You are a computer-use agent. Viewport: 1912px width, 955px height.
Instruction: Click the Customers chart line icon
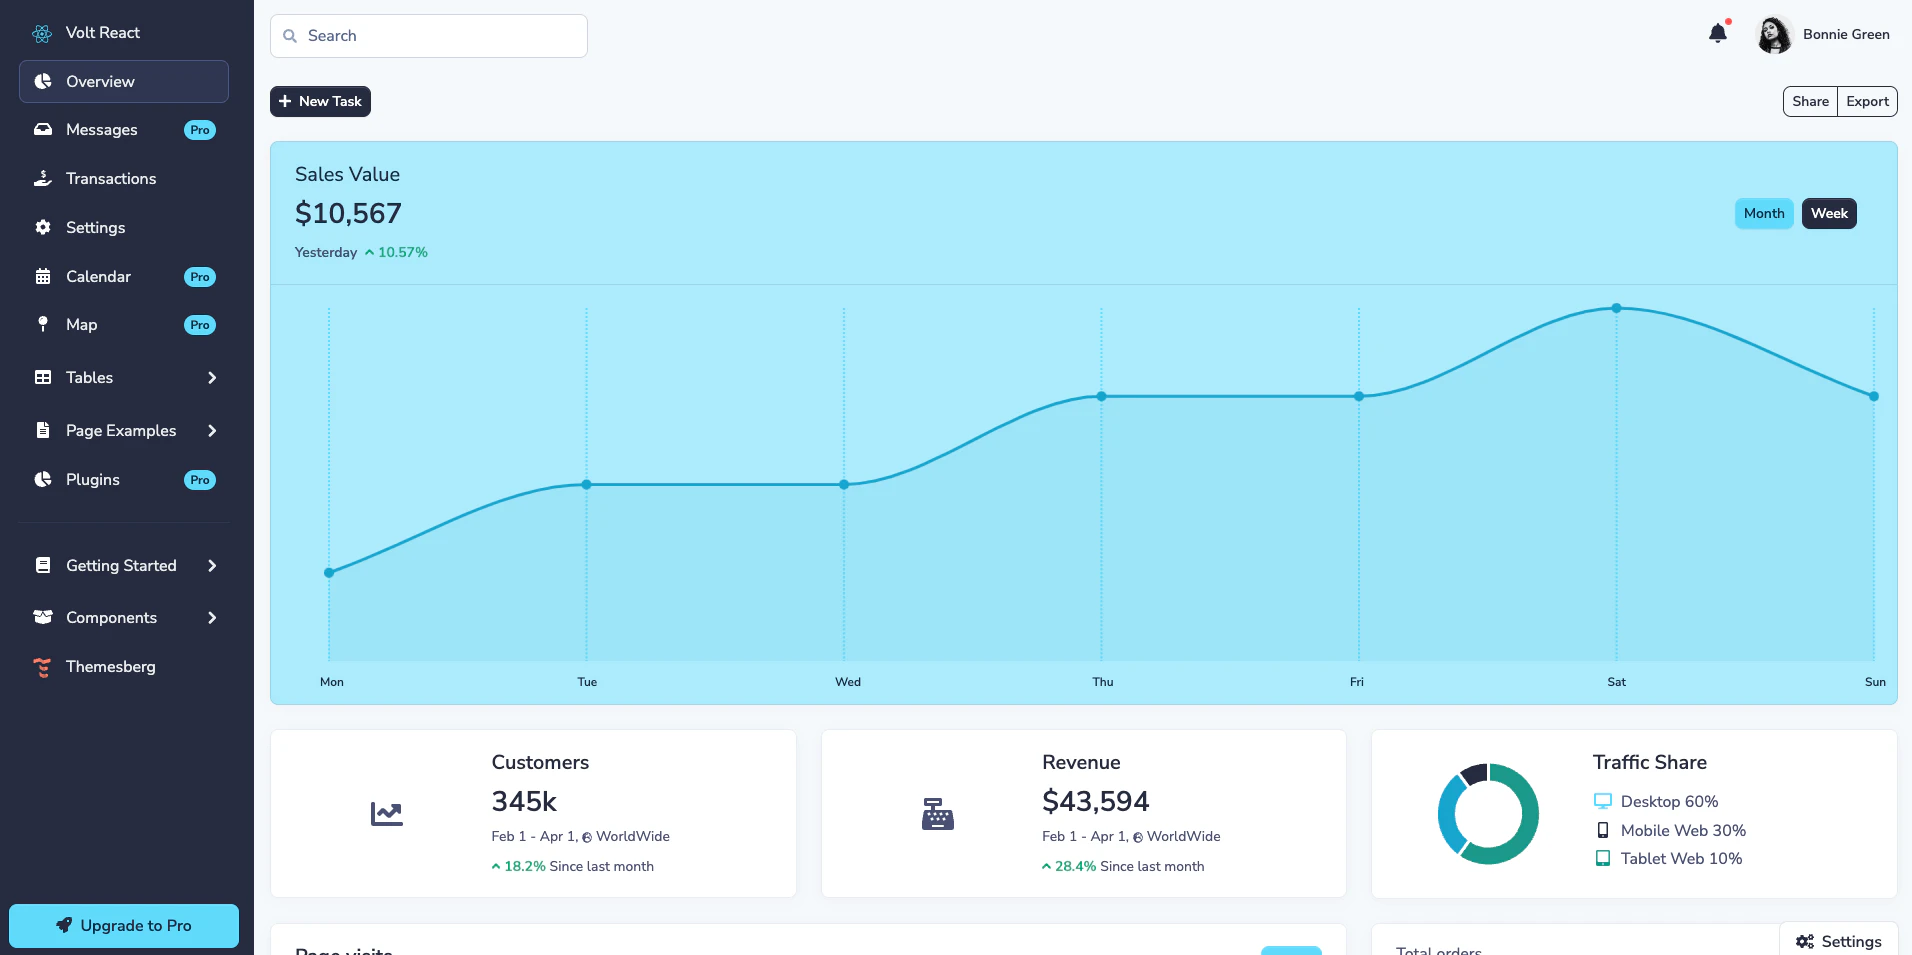click(386, 814)
